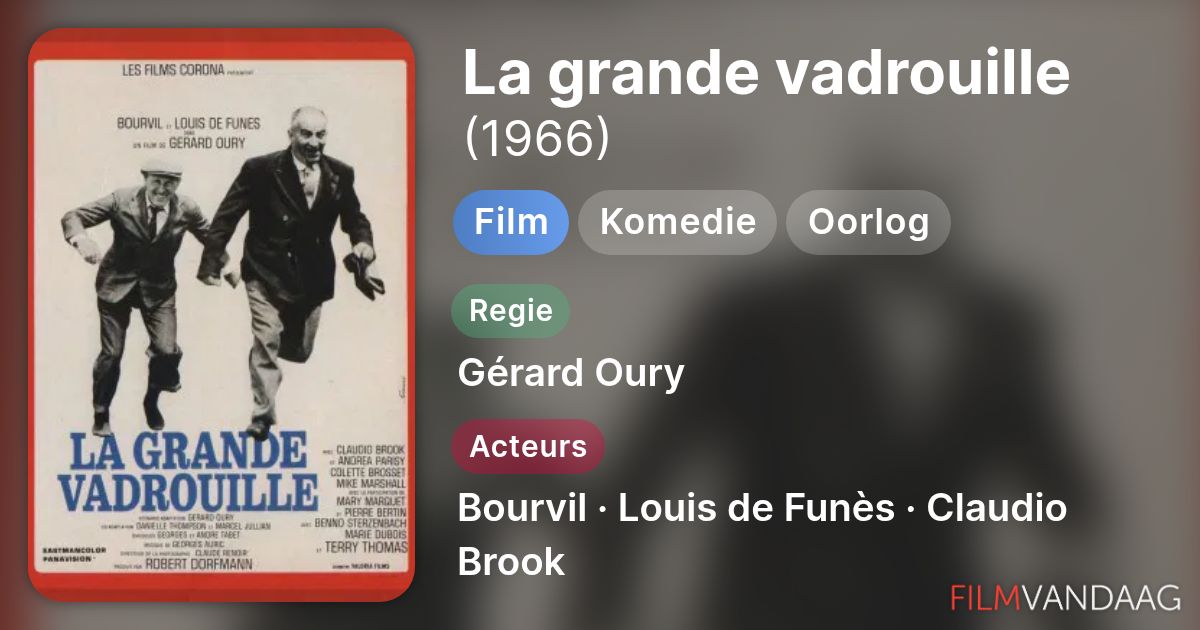Click the FILMVANDAAG logo
The width and height of the screenshot is (1200, 630).
coord(1066,598)
